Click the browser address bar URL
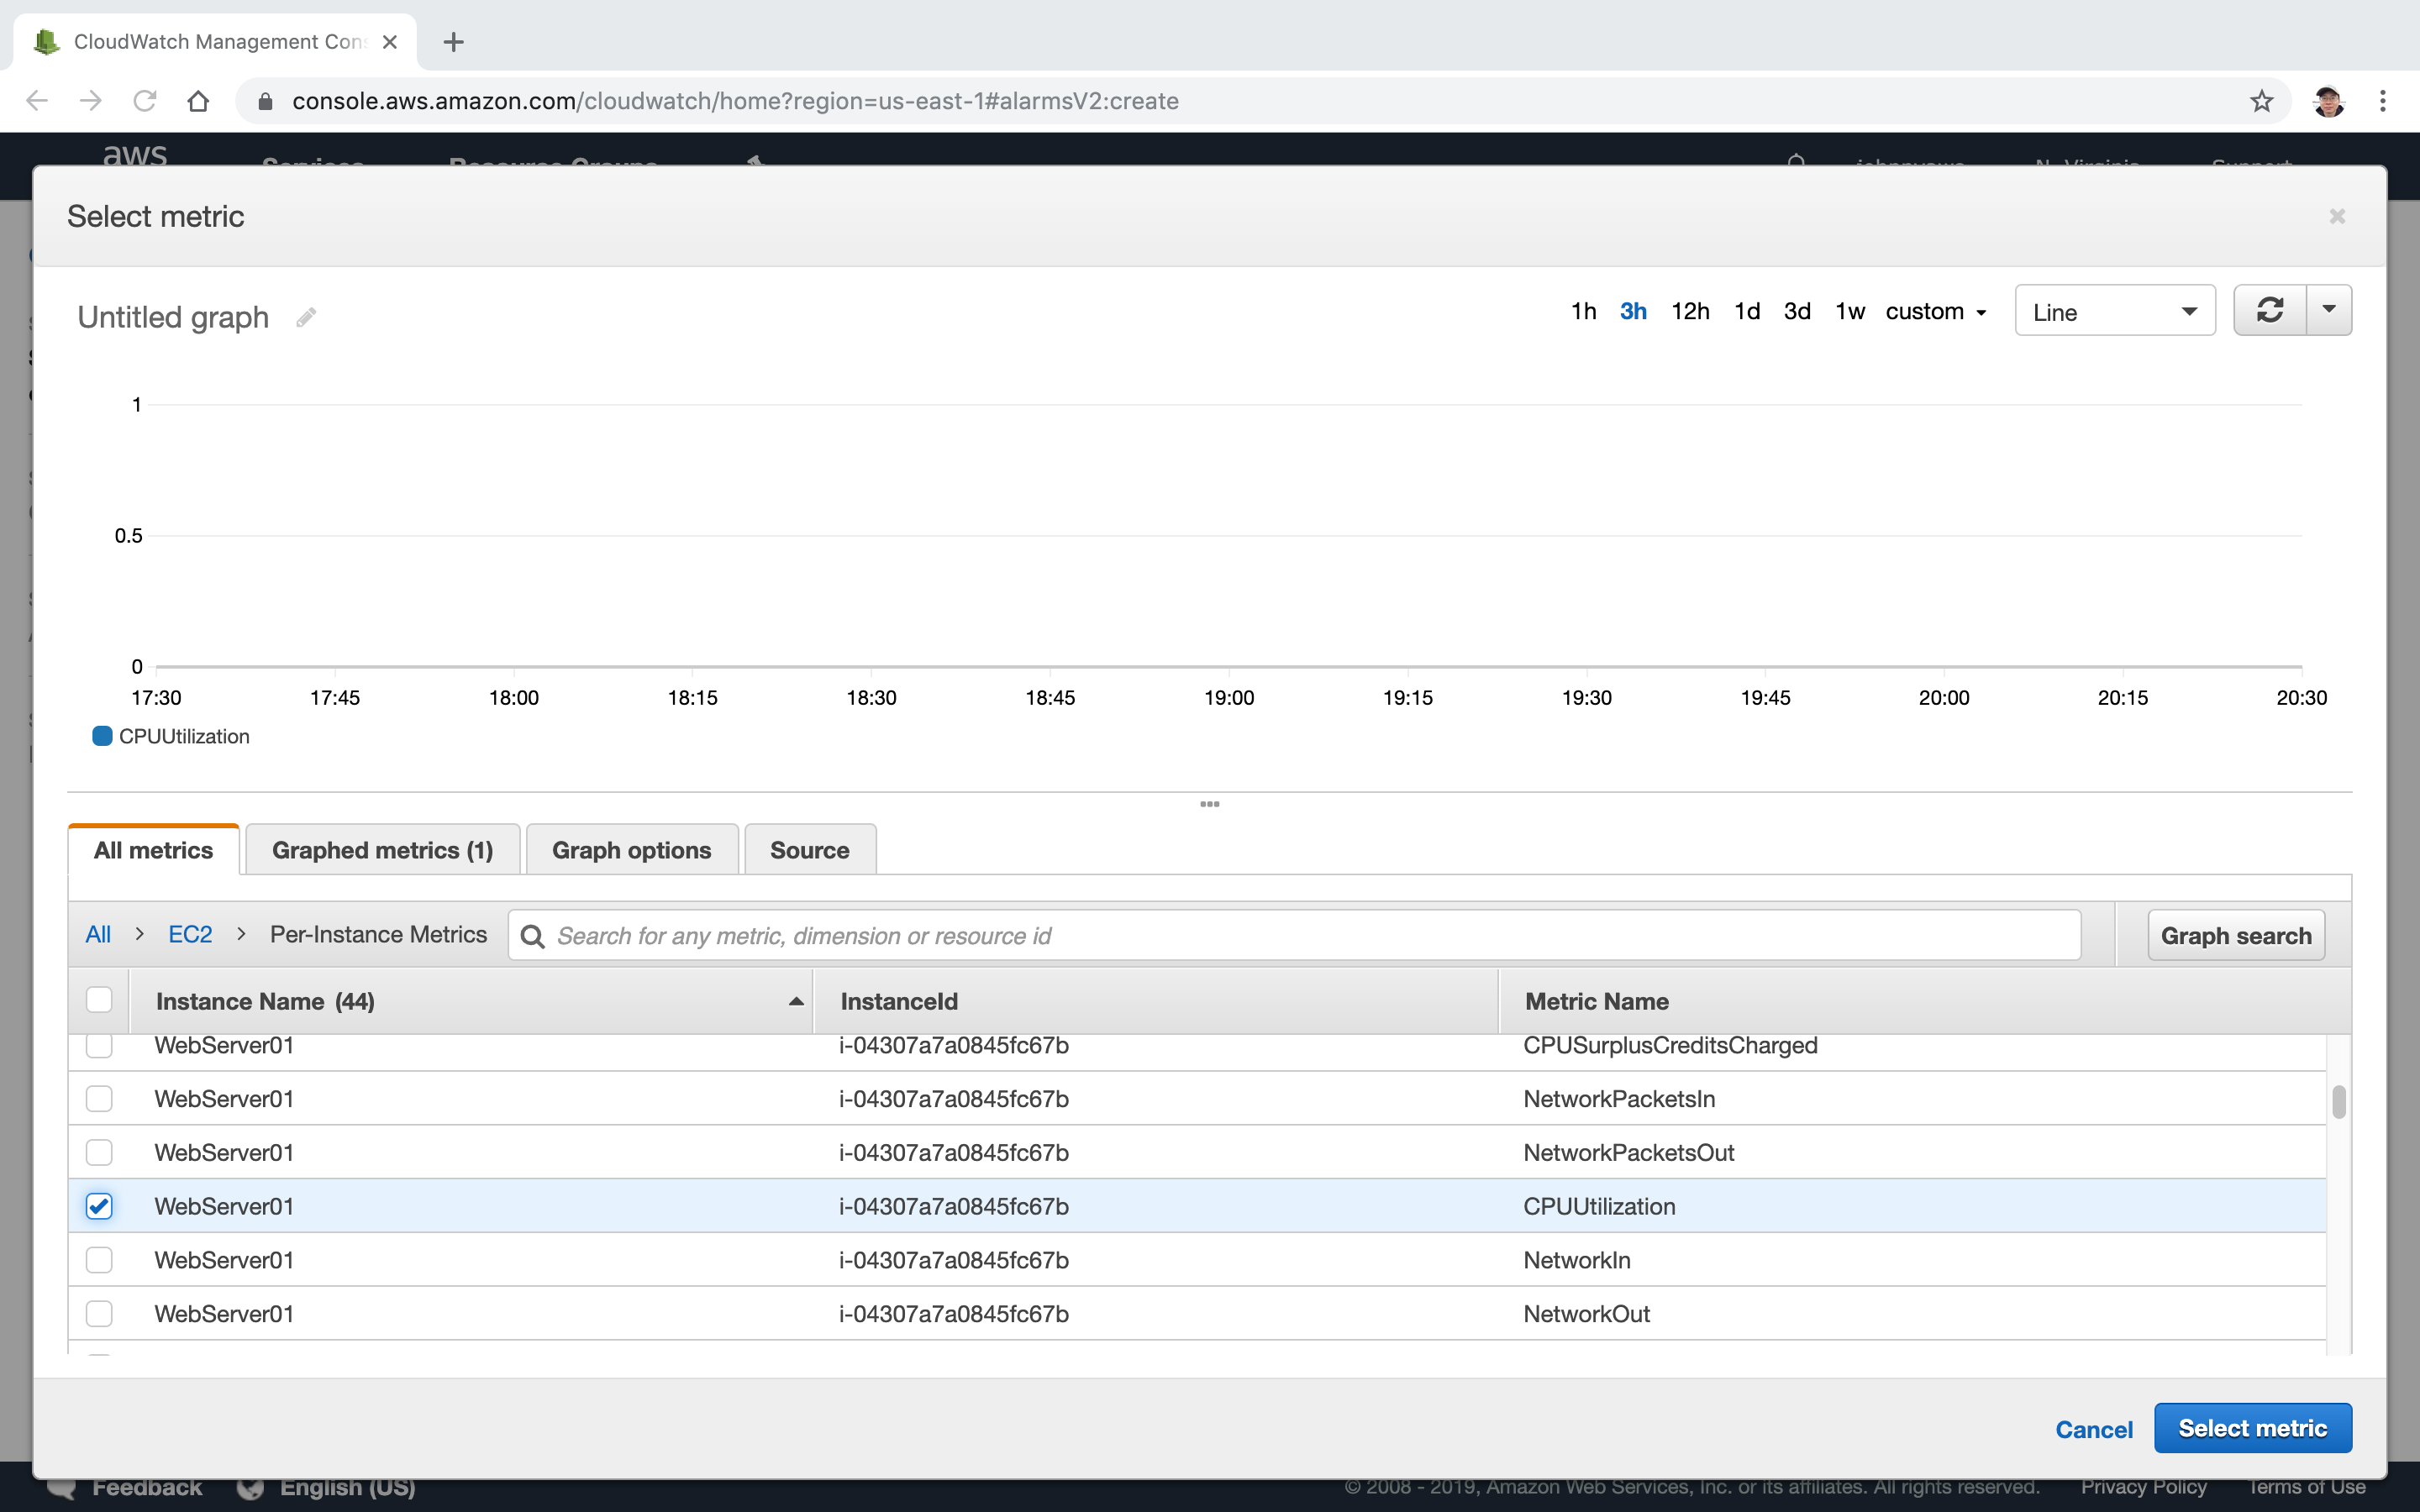 [735, 101]
